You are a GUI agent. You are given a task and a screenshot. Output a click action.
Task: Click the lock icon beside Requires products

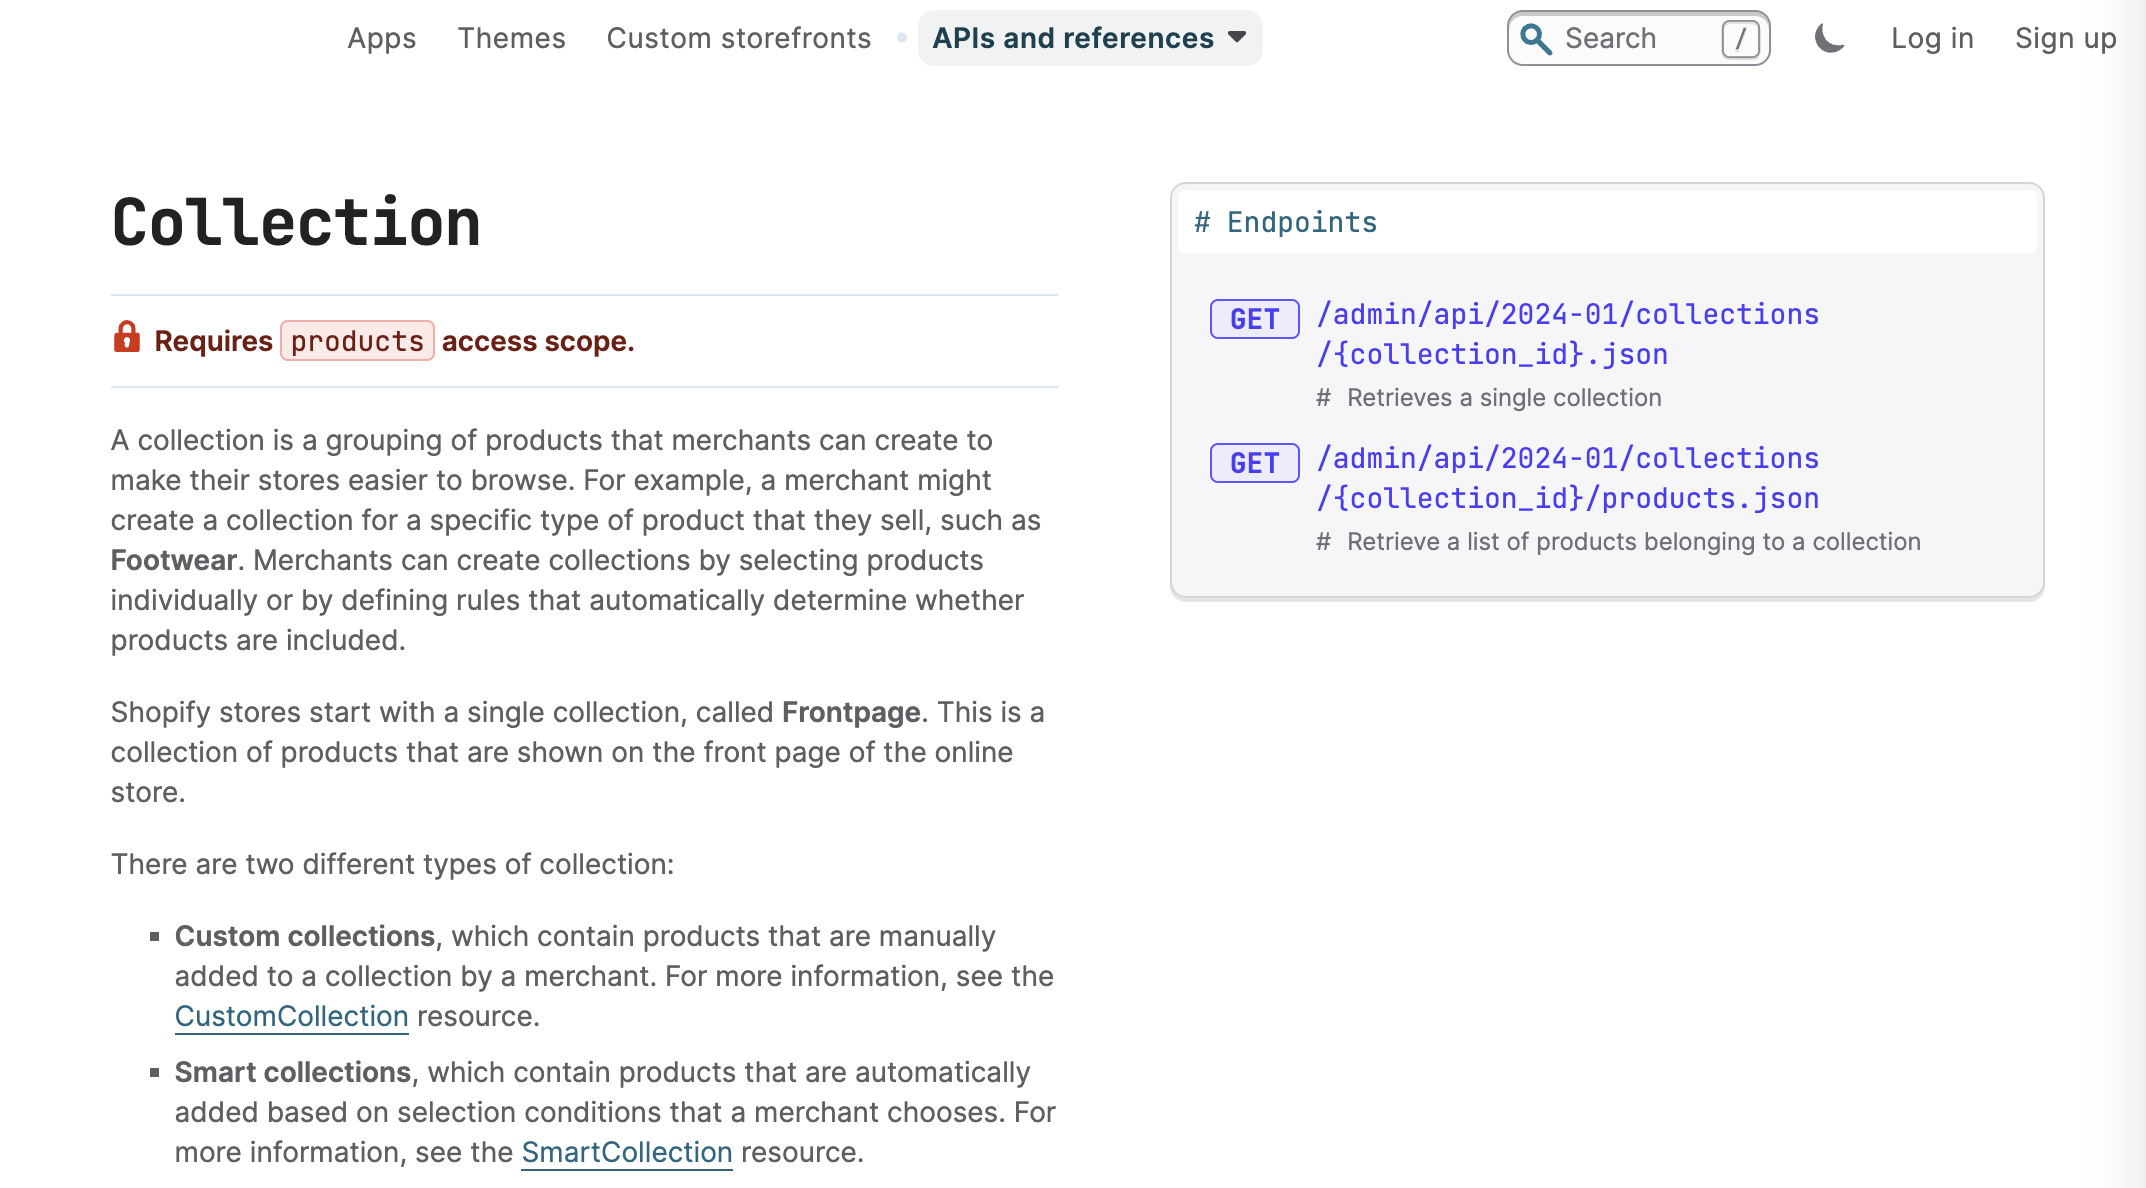click(126, 339)
